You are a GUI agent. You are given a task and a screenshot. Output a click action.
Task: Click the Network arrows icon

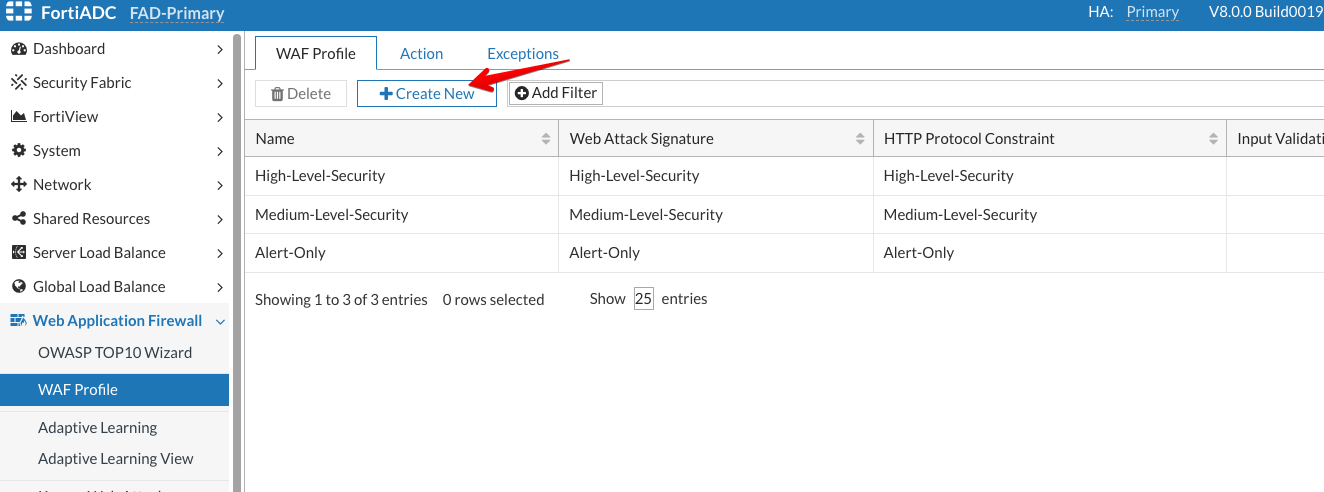pyautogui.click(x=18, y=185)
